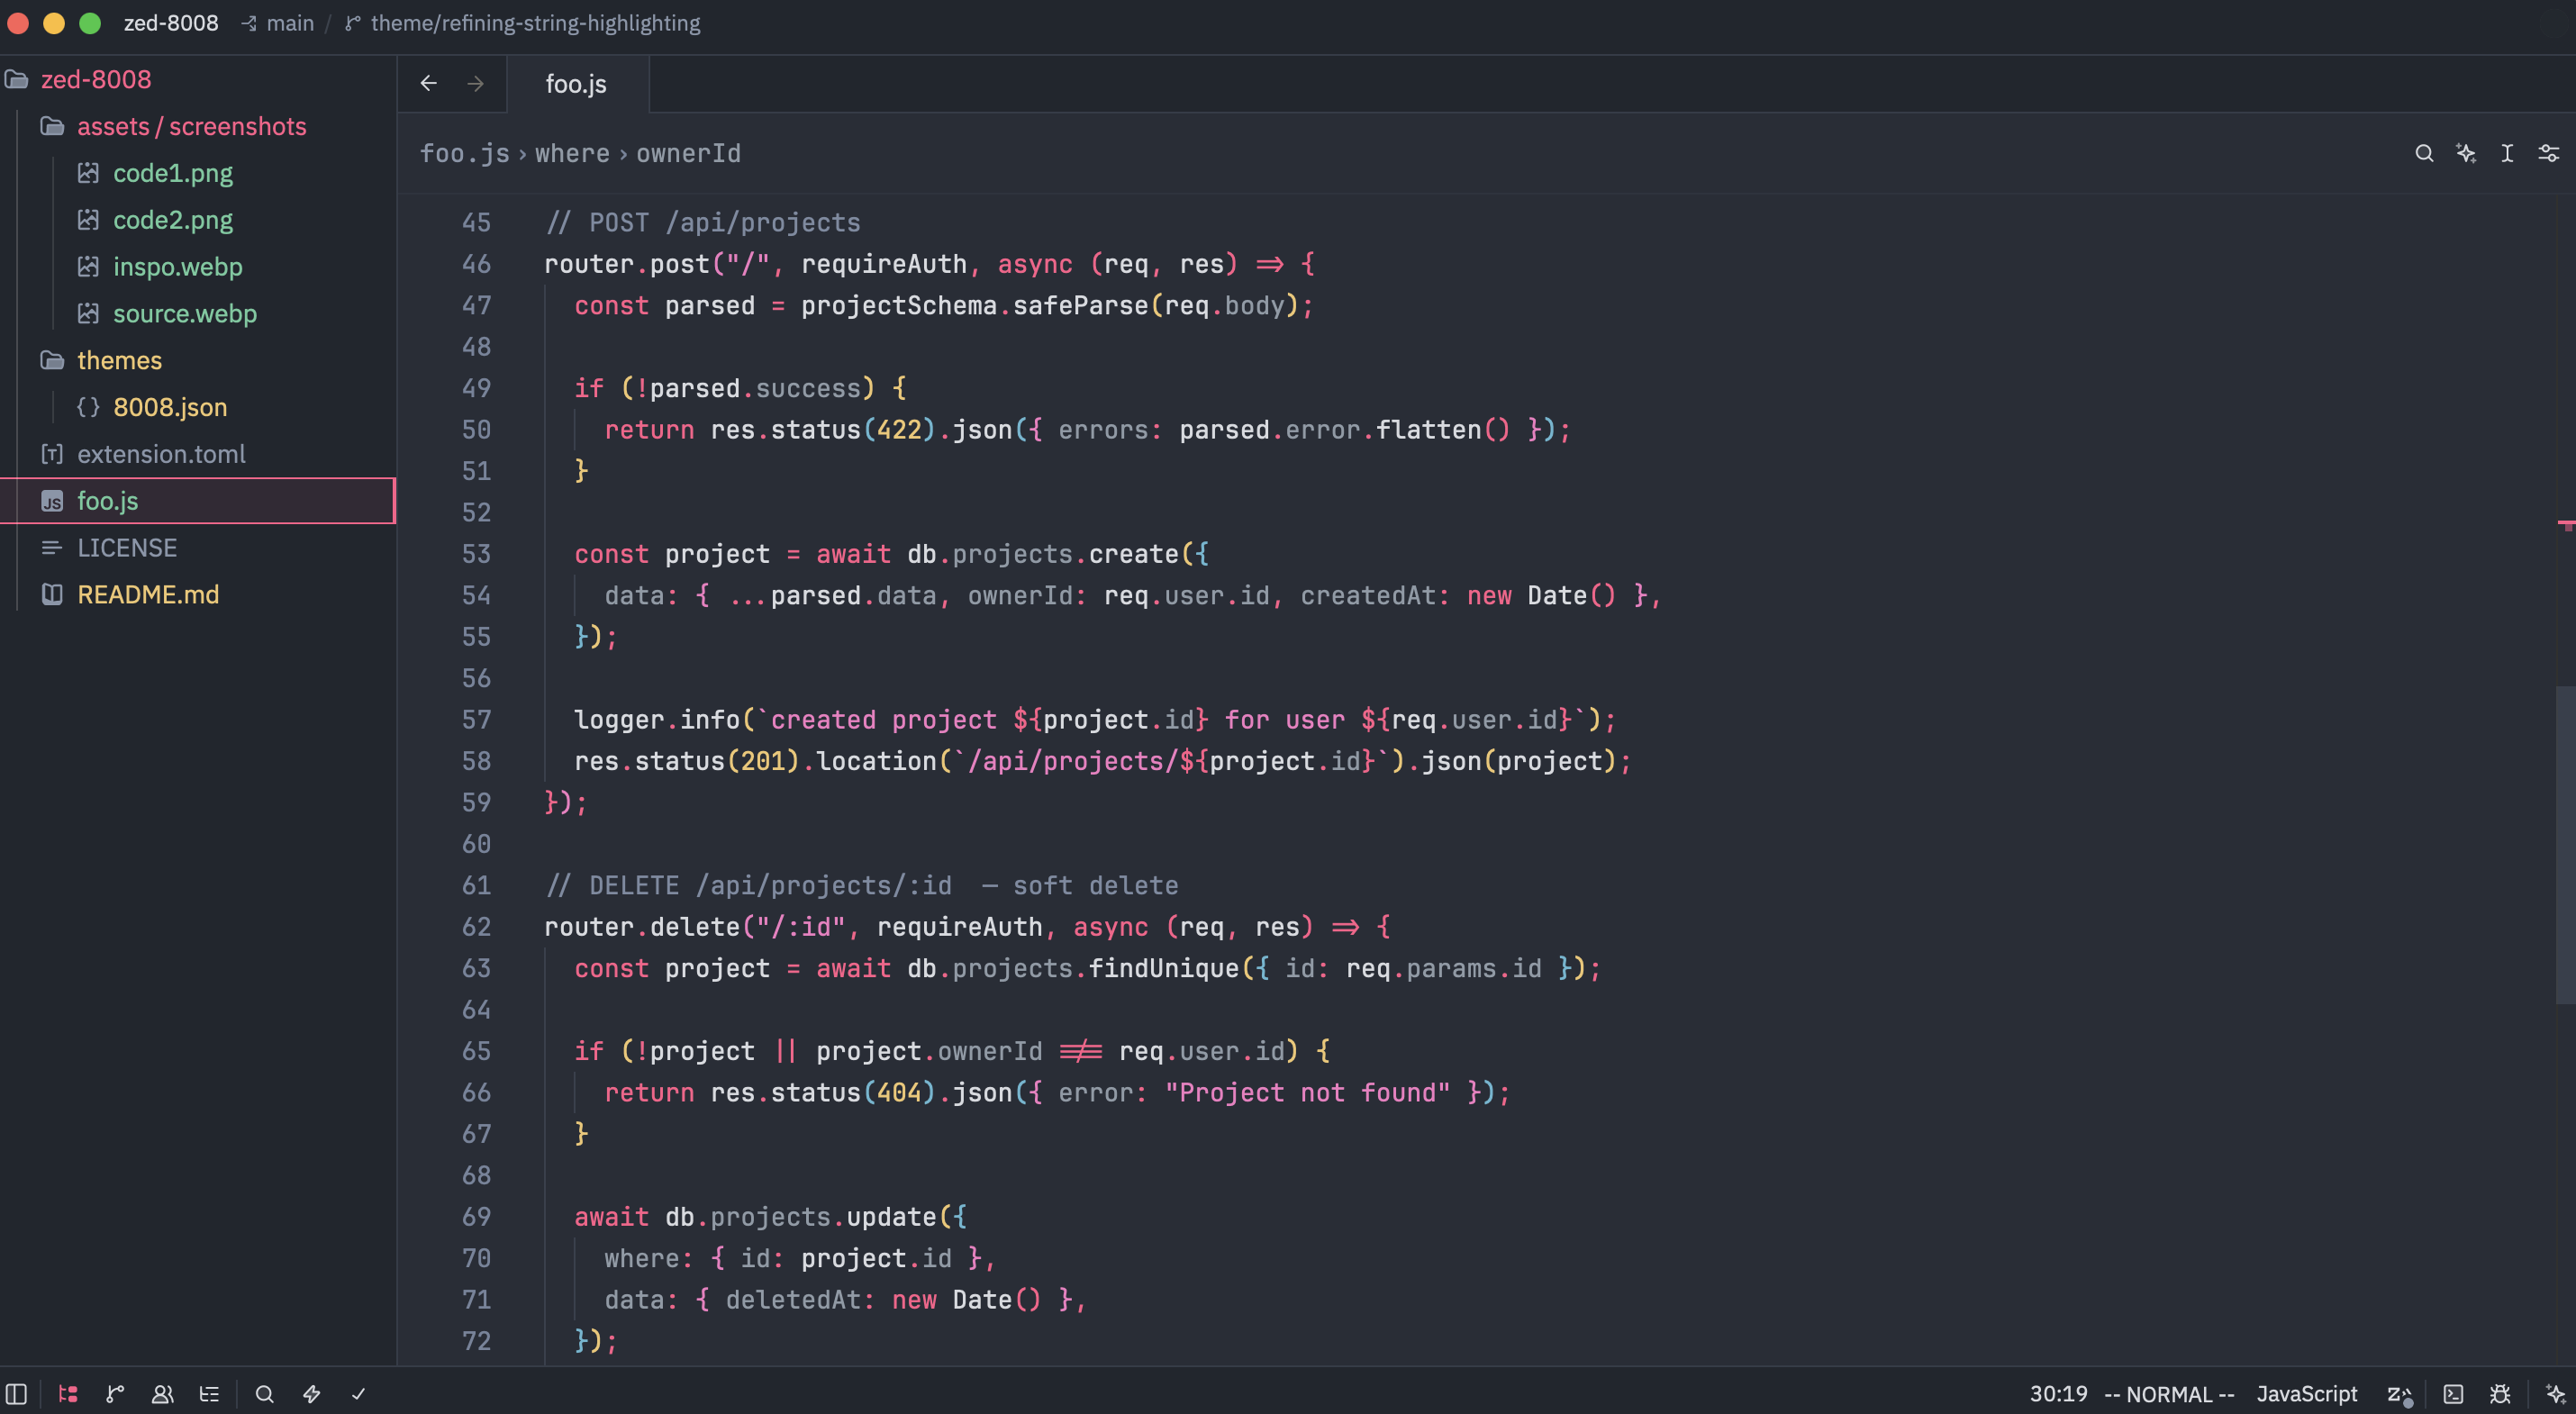Open README.md in the project tree
The image size is (2576, 1414).
[x=148, y=595]
